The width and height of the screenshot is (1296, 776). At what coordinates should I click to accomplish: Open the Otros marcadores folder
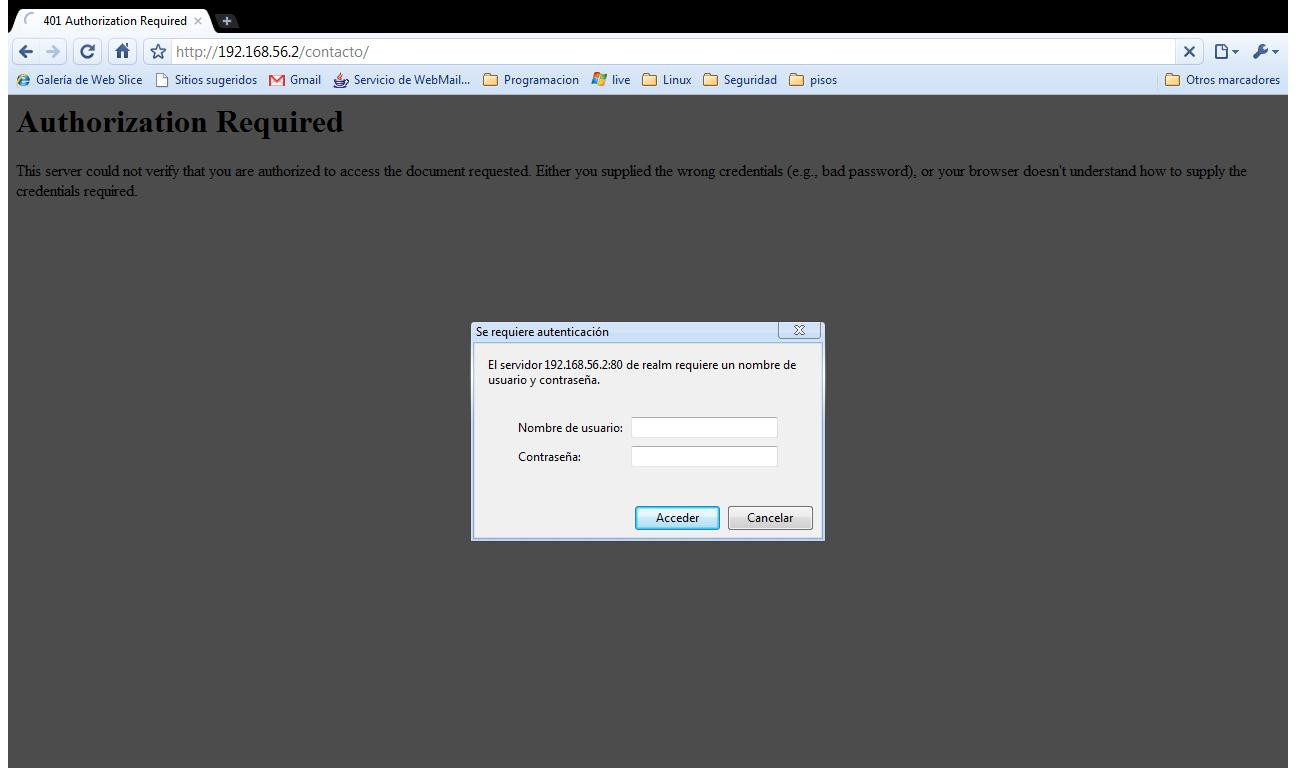coord(1223,80)
